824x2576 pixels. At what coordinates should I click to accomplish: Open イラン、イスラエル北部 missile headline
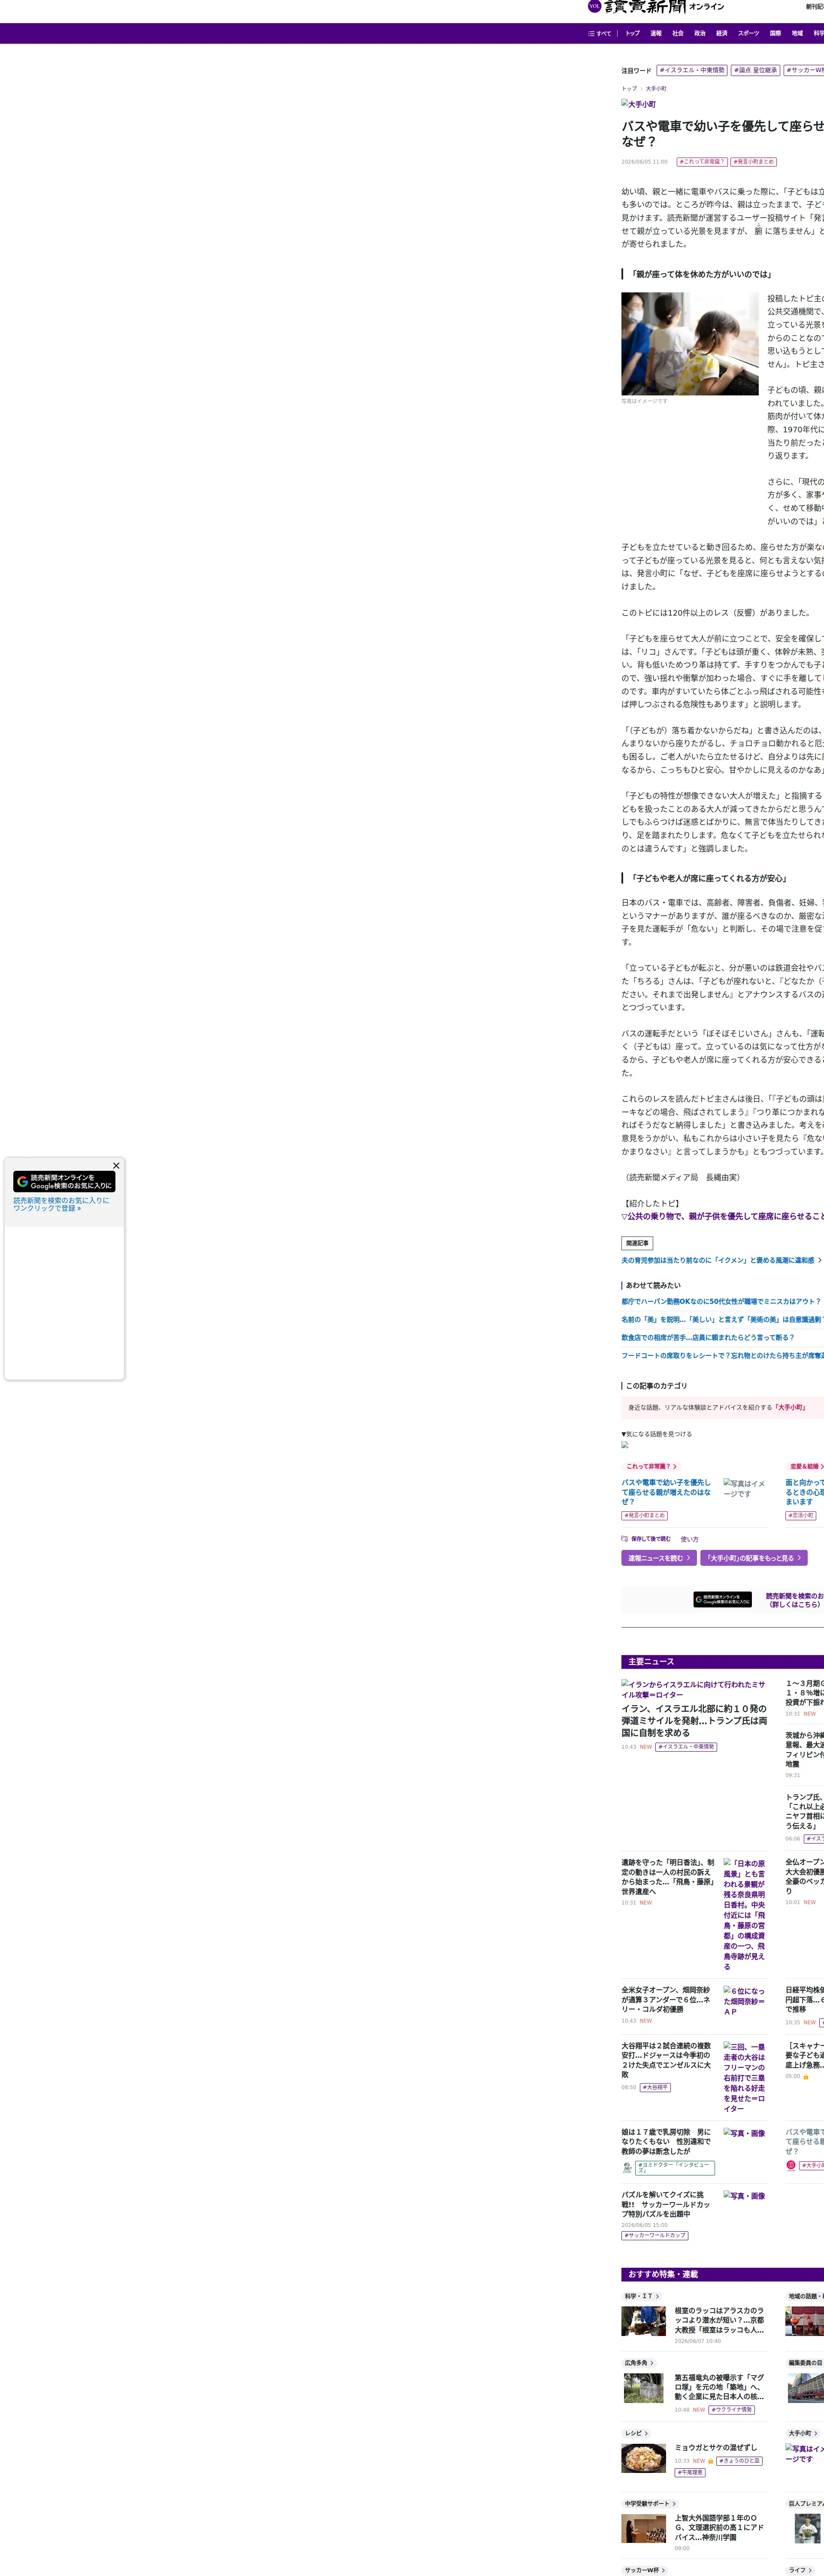coord(694,1721)
